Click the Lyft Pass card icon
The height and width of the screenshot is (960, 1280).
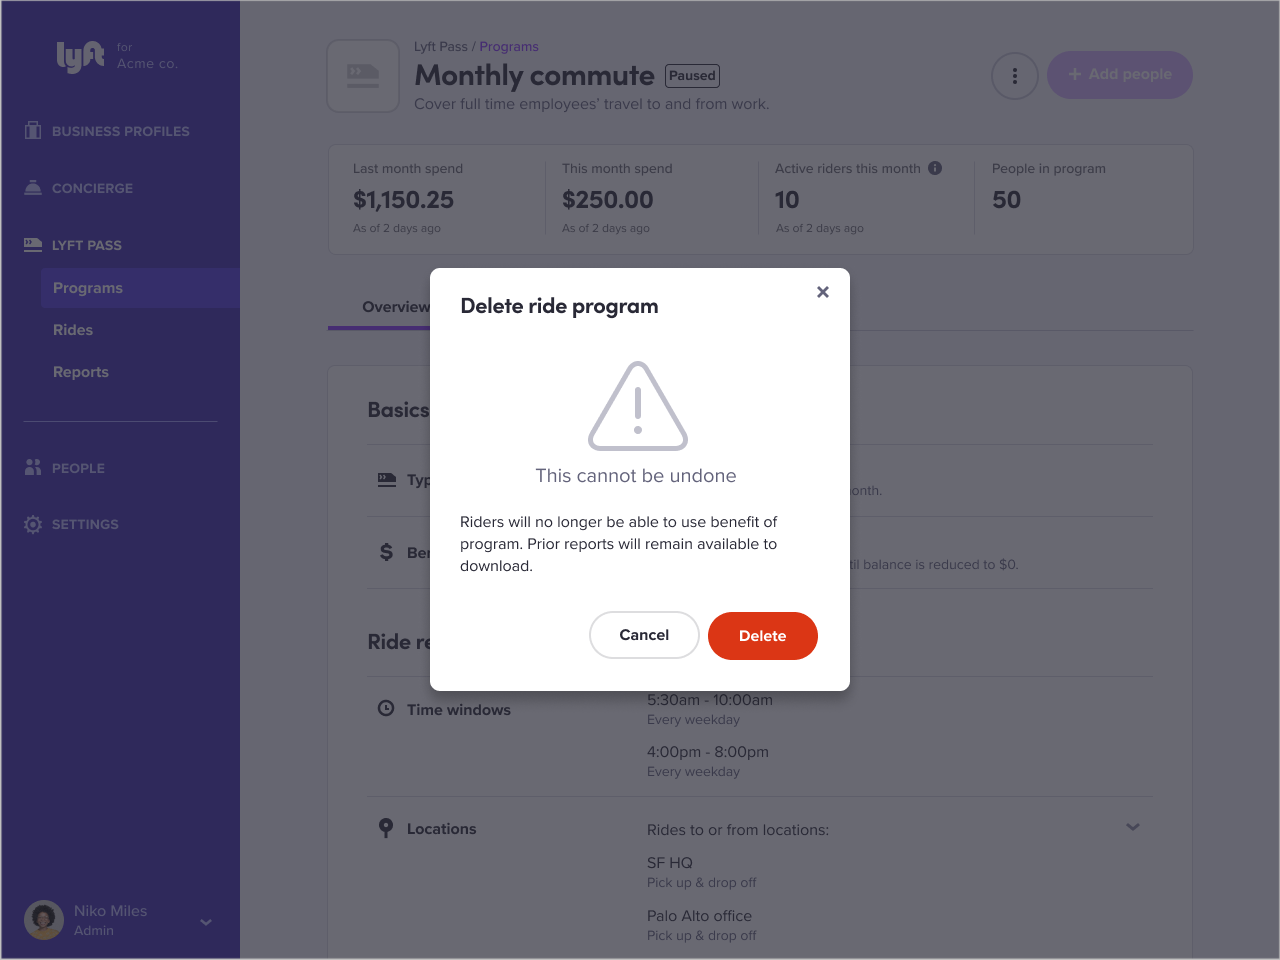(x=33, y=244)
